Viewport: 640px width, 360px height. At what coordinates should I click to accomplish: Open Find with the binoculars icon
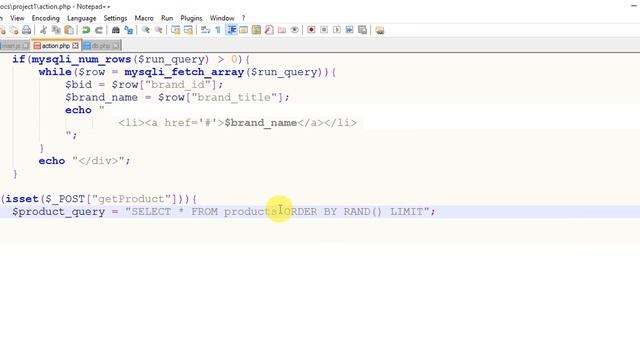116,30
